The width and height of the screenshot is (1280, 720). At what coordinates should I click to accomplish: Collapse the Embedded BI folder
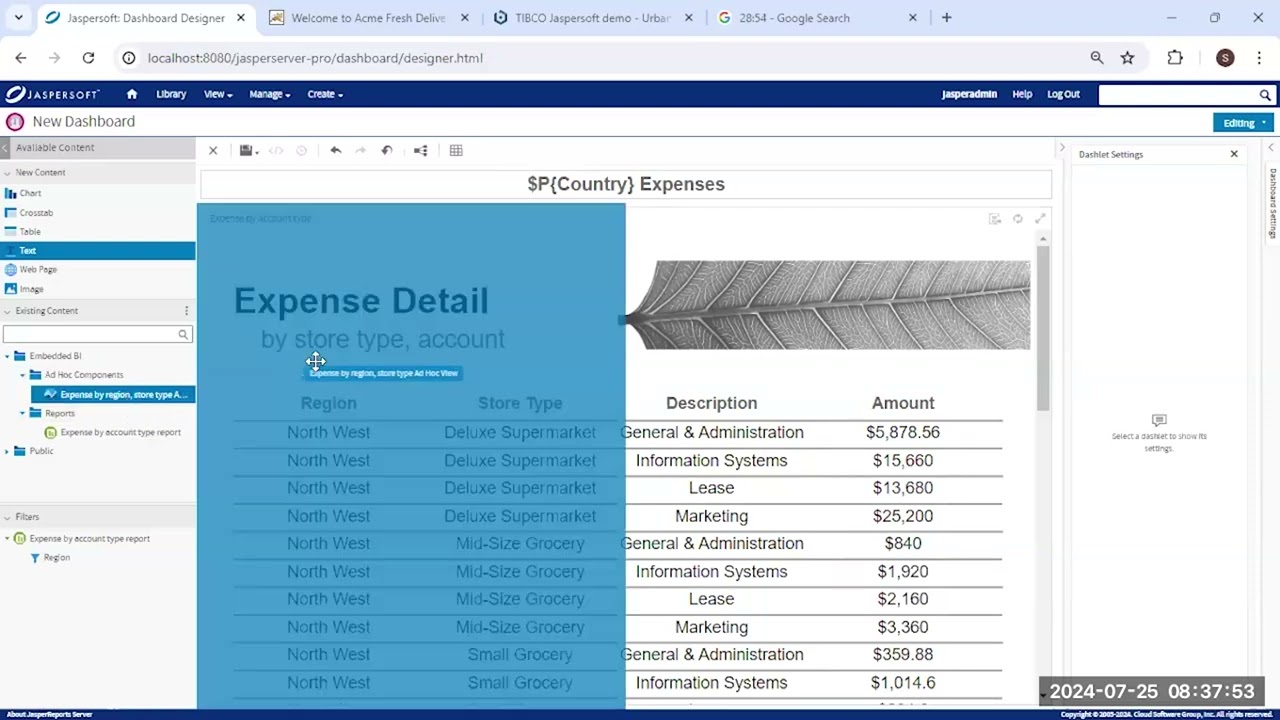8,356
